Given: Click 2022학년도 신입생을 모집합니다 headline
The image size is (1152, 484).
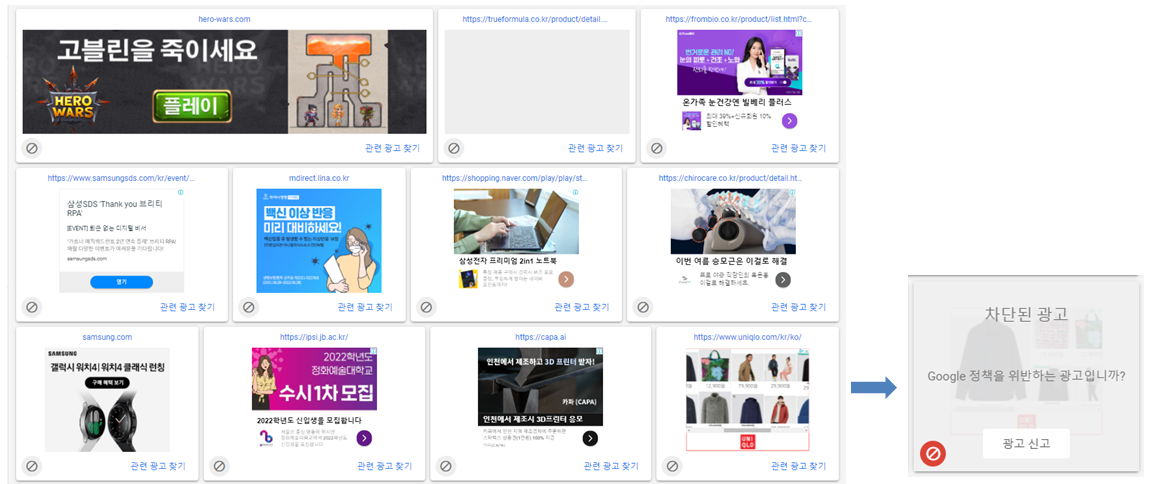Looking at the screenshot, I should 309,421.
